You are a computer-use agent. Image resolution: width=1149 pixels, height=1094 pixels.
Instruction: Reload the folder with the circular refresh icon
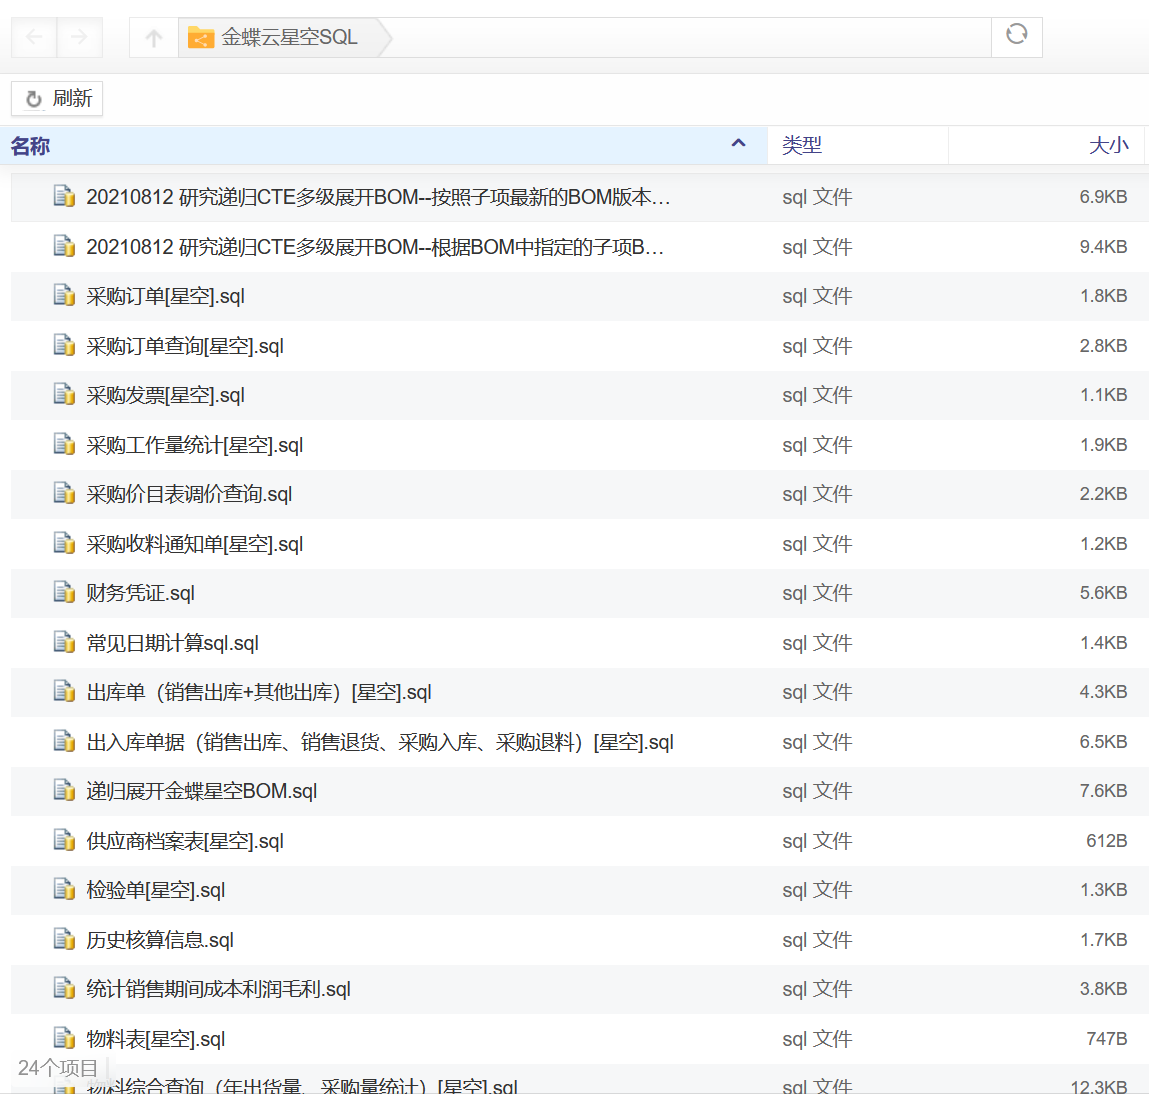click(1016, 34)
